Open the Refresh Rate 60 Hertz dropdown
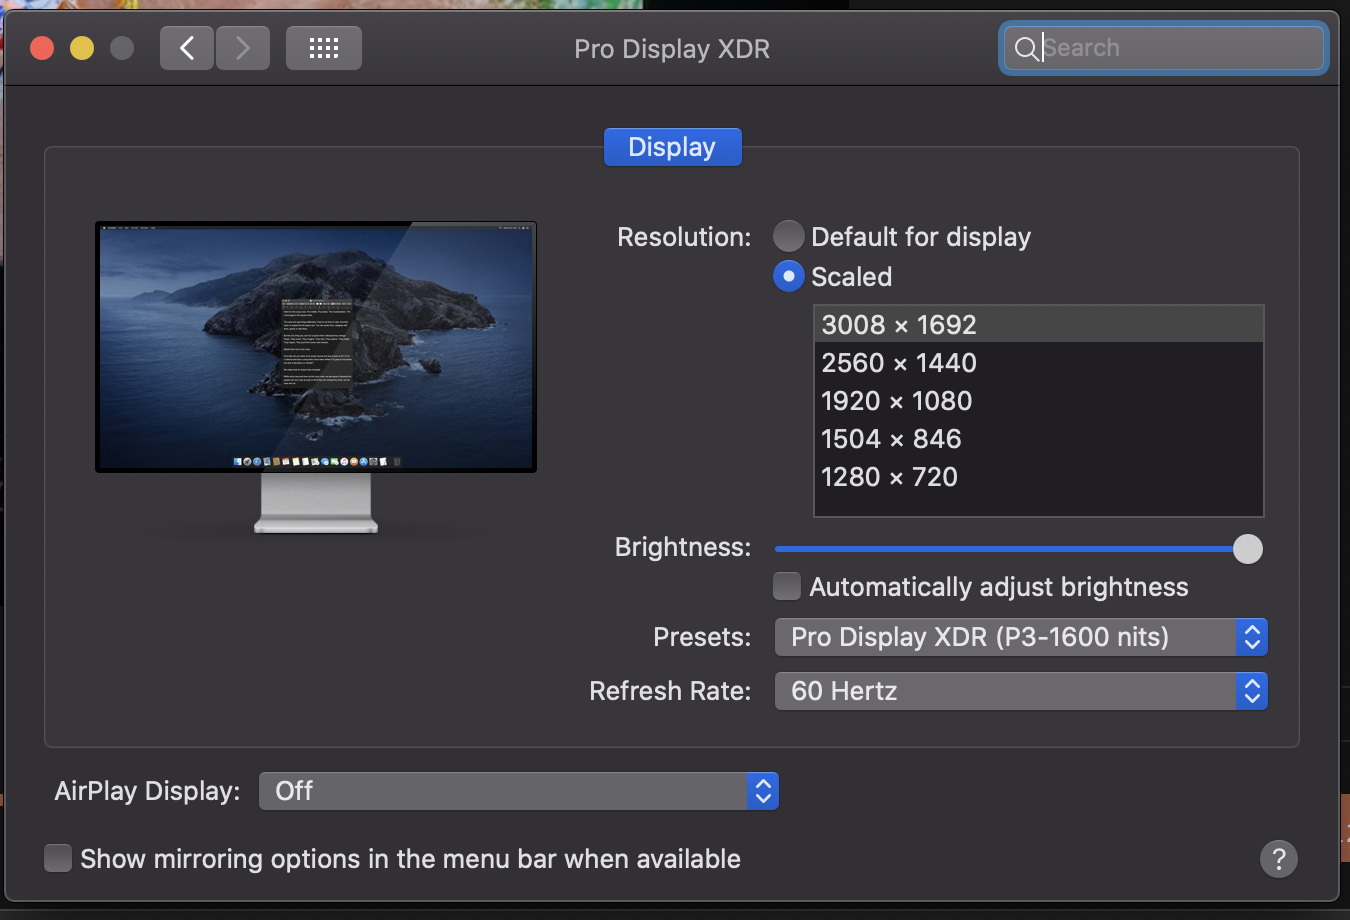 pyautogui.click(x=1021, y=691)
